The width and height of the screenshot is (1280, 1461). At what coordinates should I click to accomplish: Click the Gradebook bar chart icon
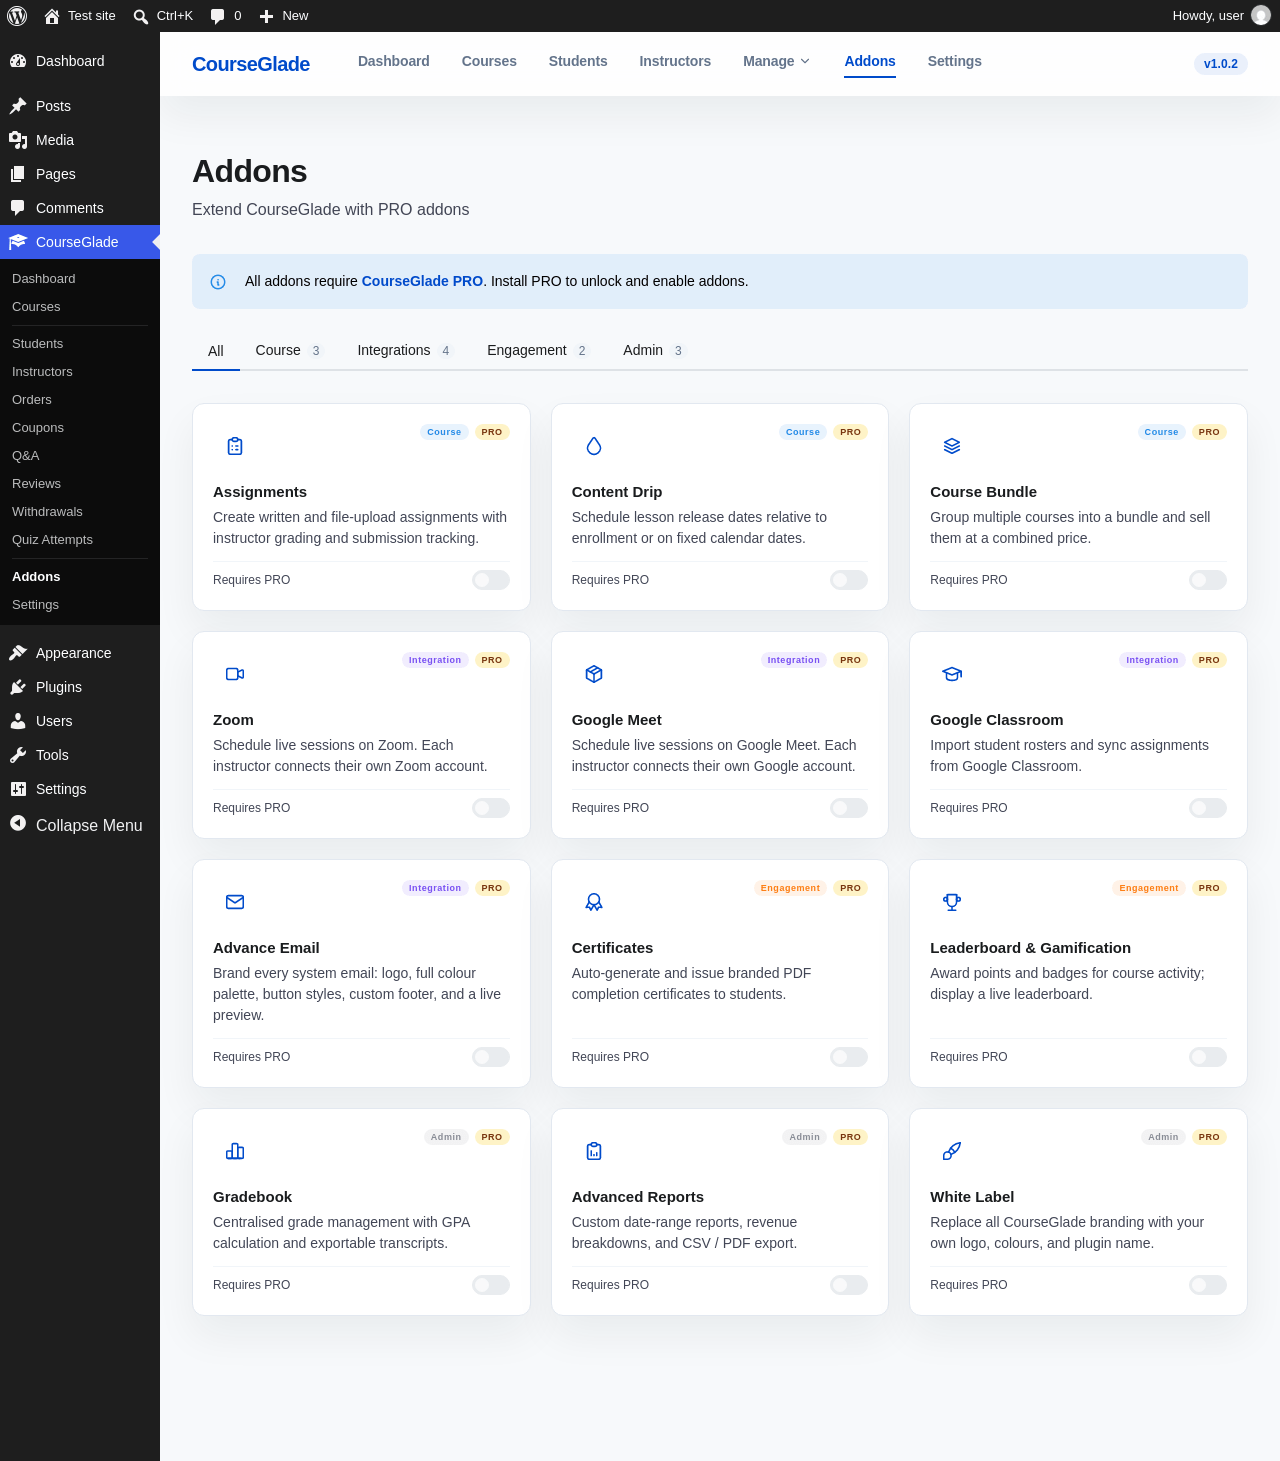click(235, 1151)
